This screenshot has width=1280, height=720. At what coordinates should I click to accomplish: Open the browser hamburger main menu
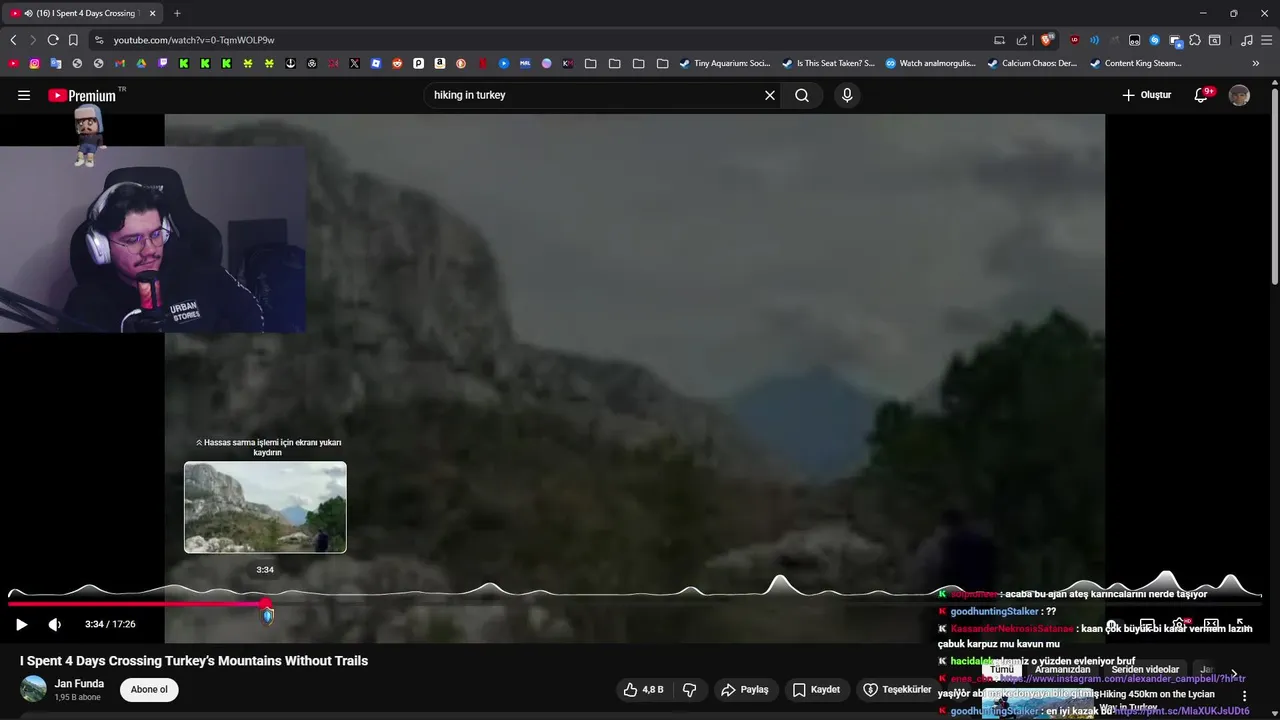pos(1265,40)
